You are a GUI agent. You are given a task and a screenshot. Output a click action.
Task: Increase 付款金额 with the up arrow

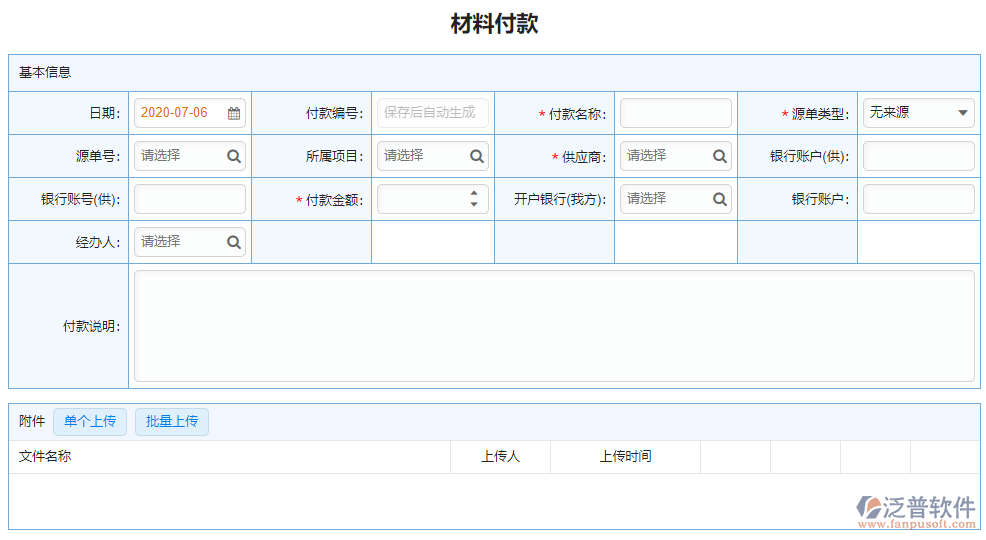(474, 193)
